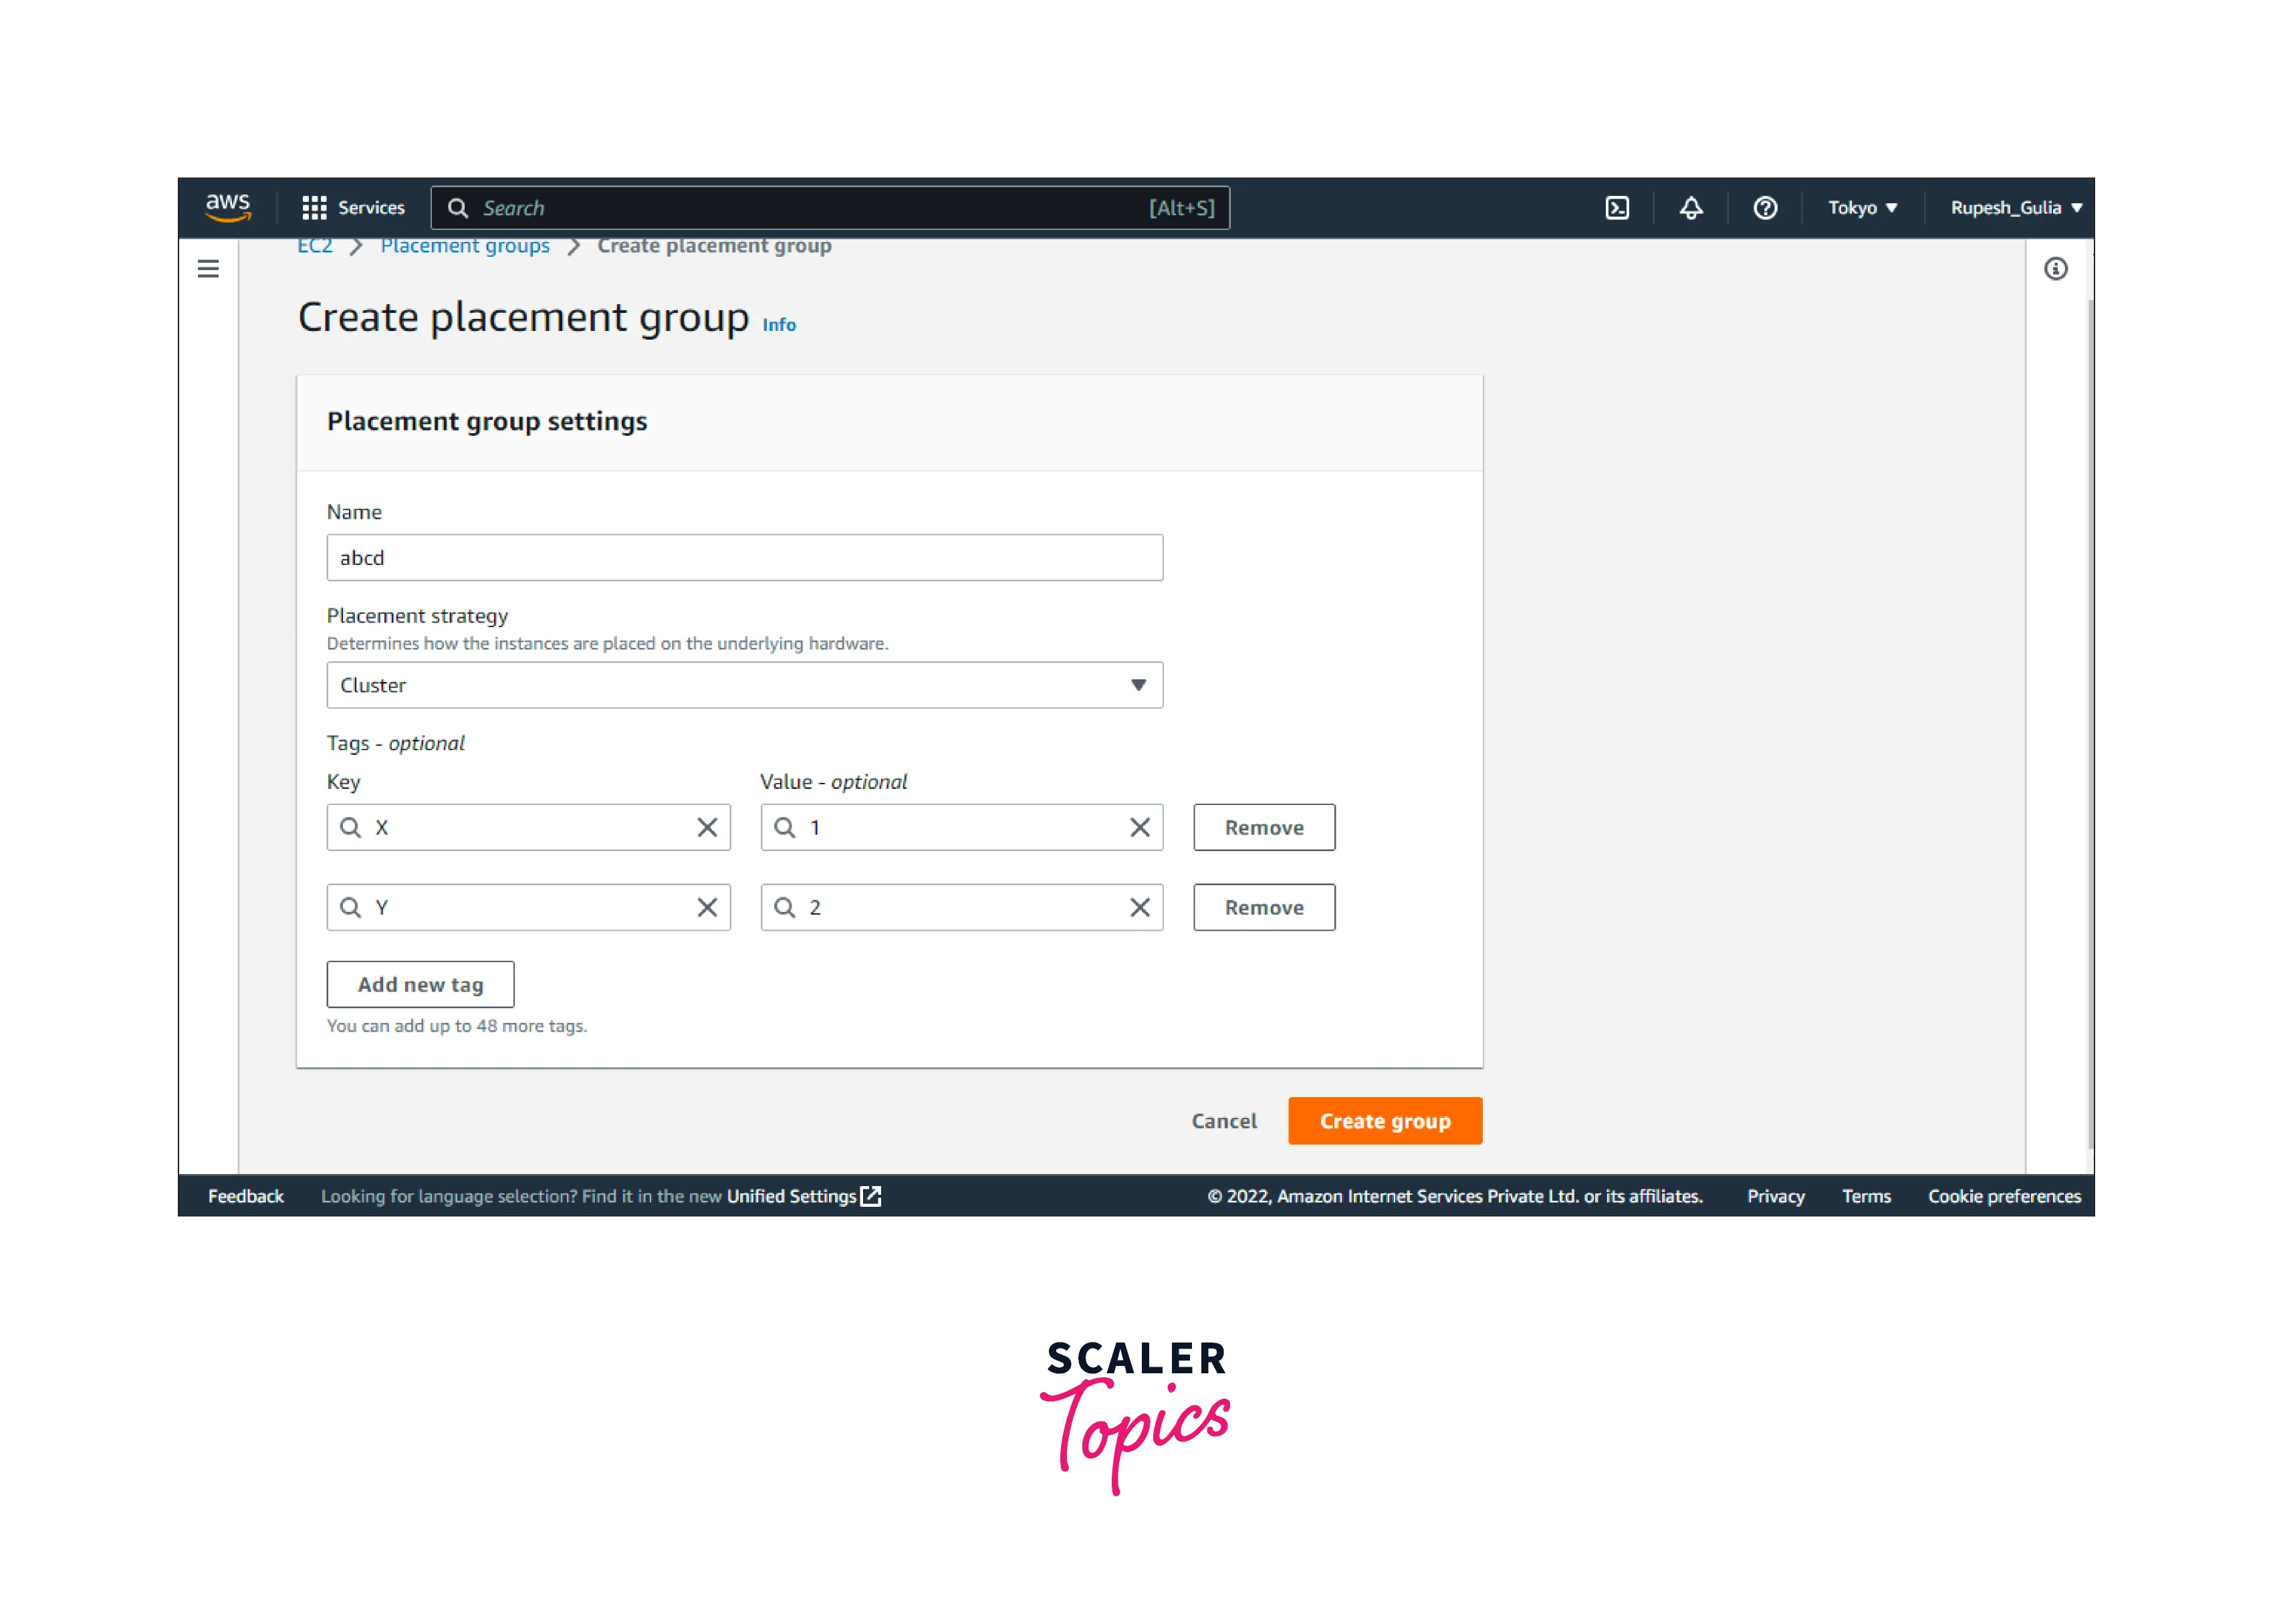
Task: Open the info panel icon at right
Action: (x=2056, y=269)
